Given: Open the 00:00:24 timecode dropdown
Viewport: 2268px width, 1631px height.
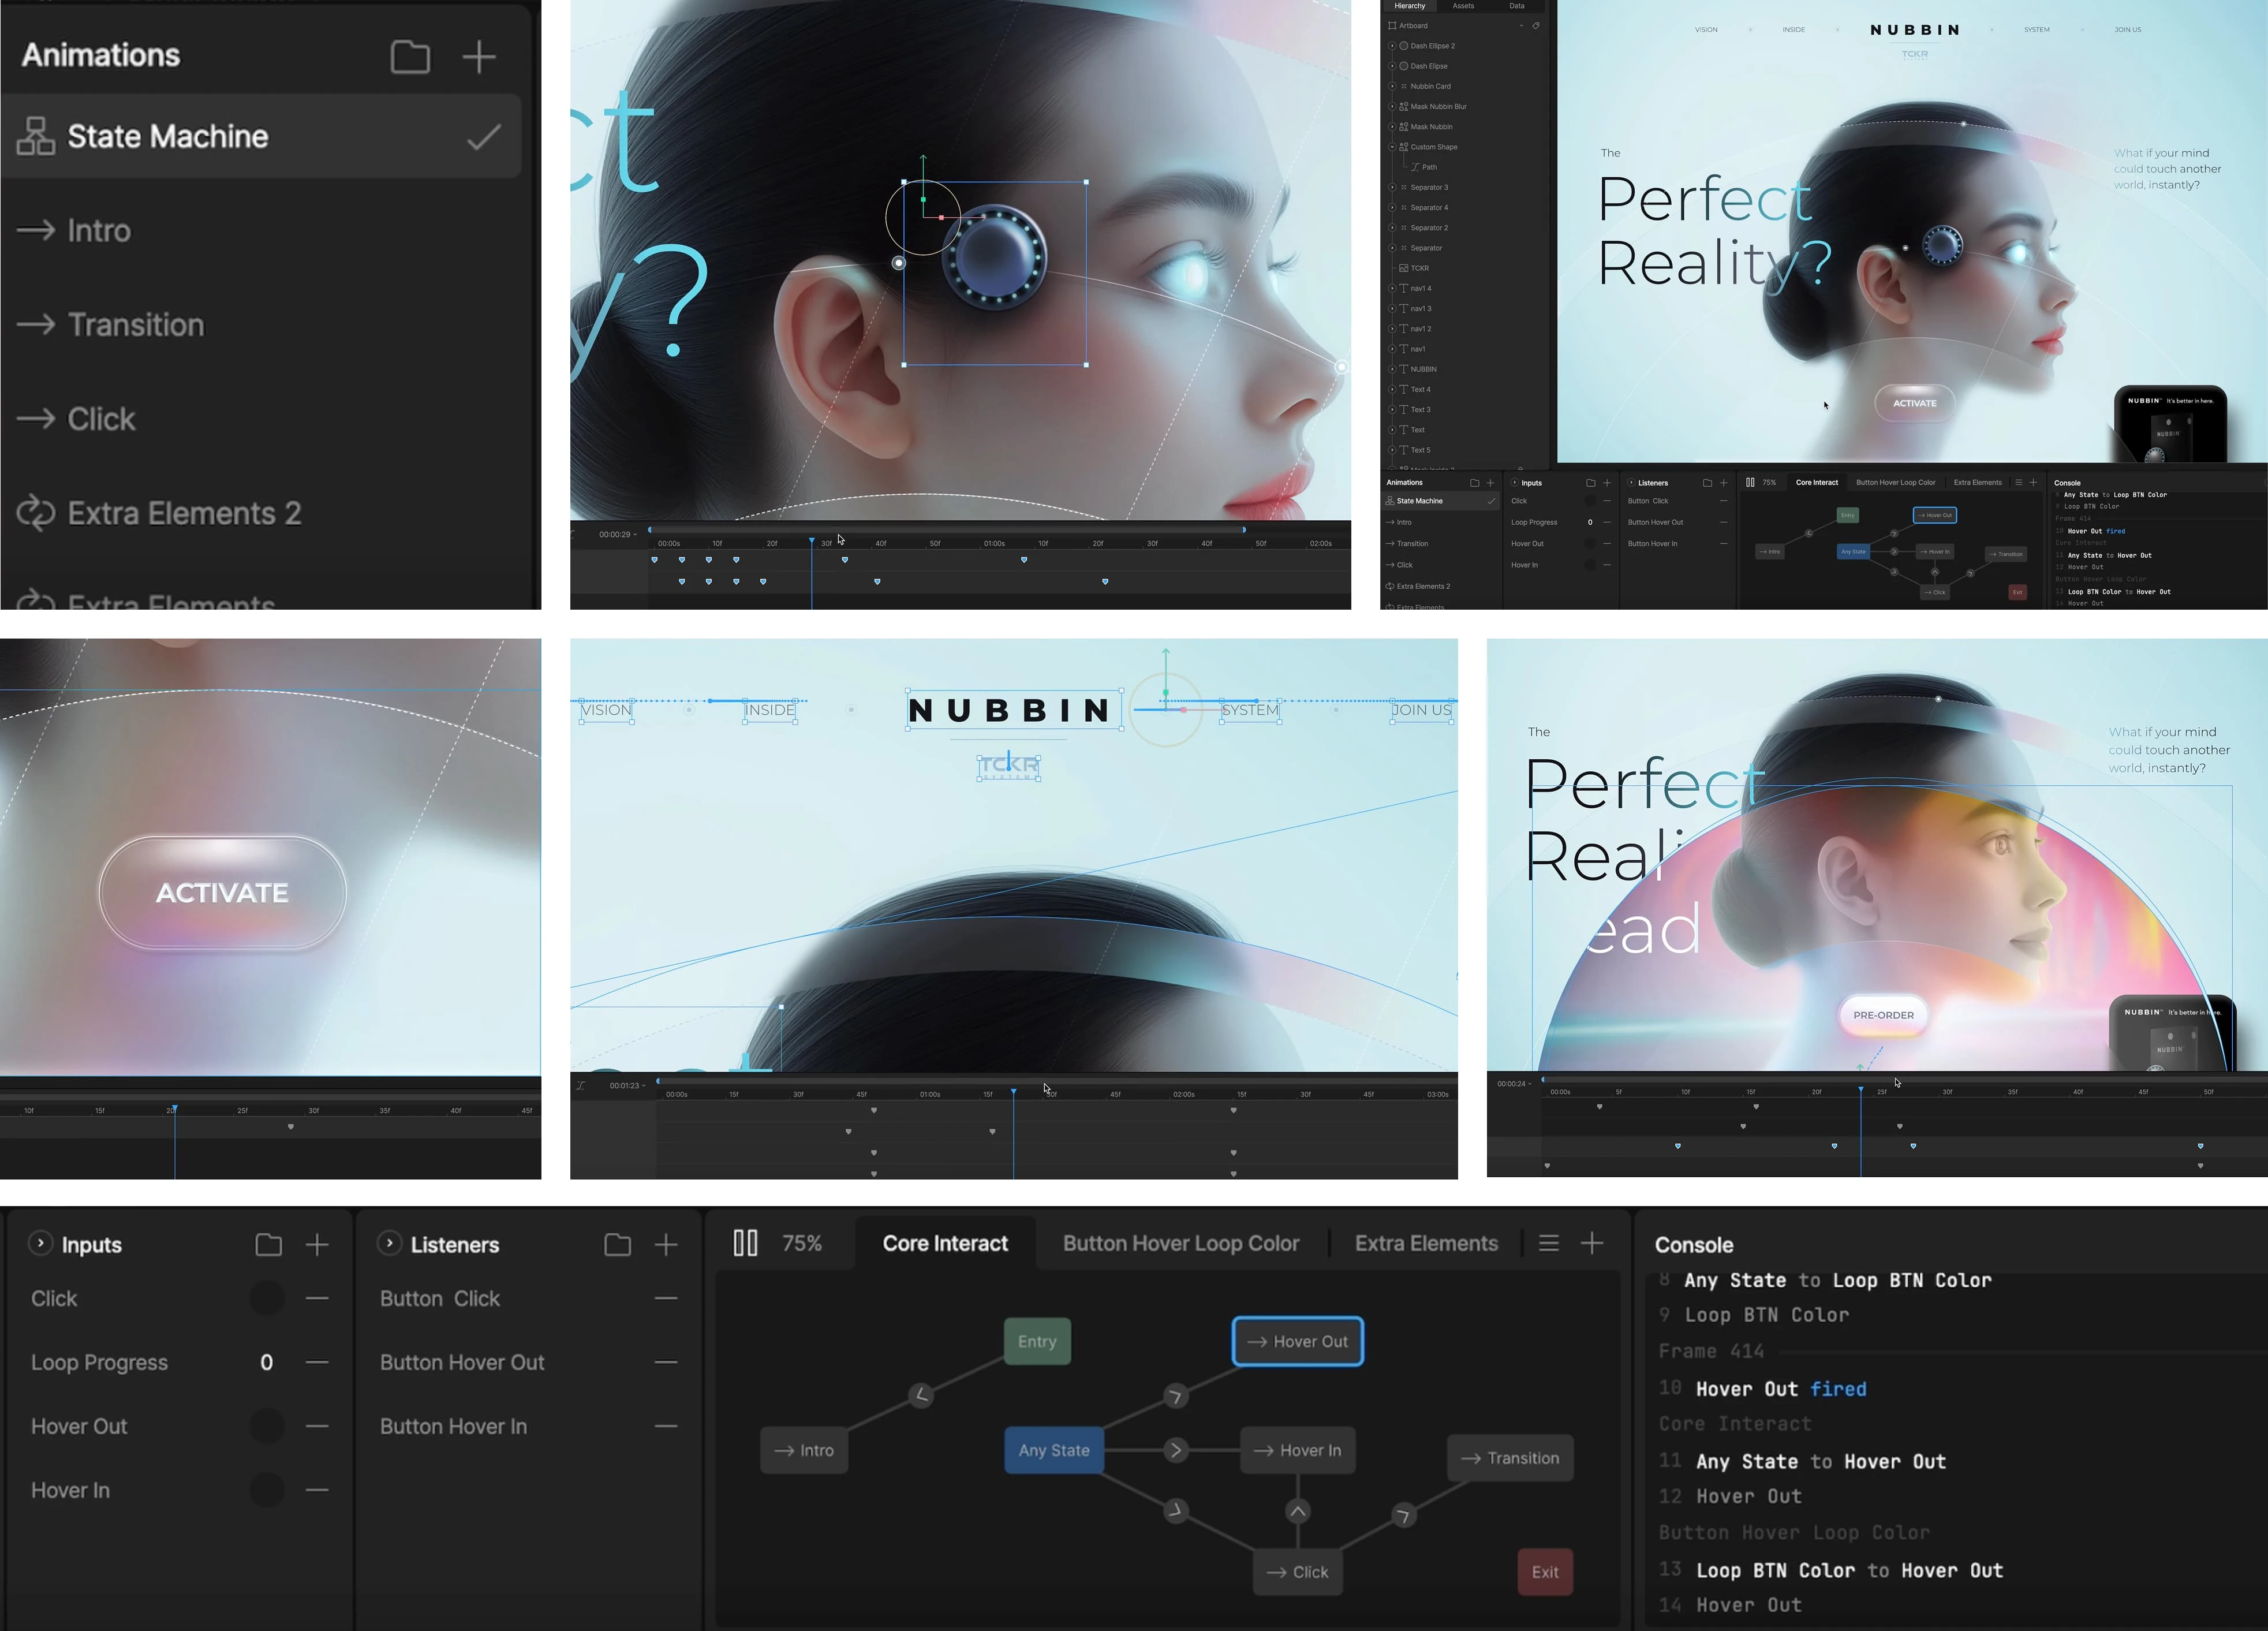Looking at the screenshot, I should [x=1515, y=1083].
